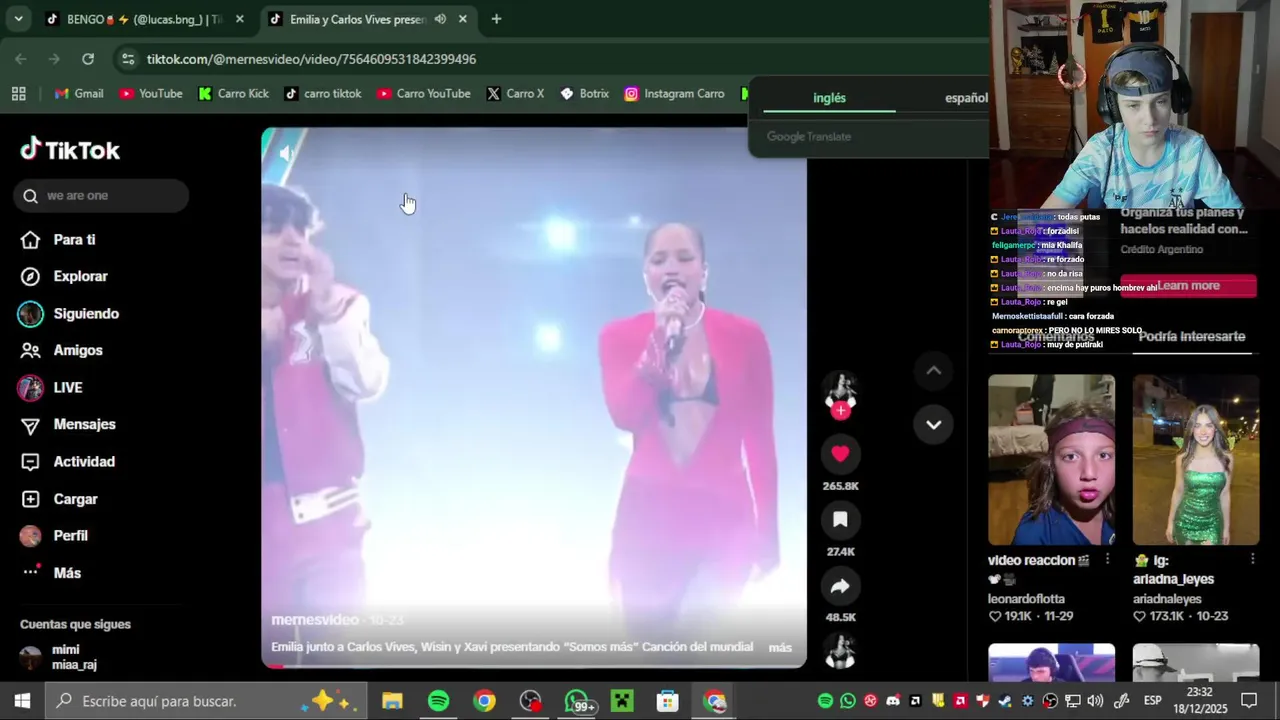Open Cargar to upload a video

(x=75, y=499)
